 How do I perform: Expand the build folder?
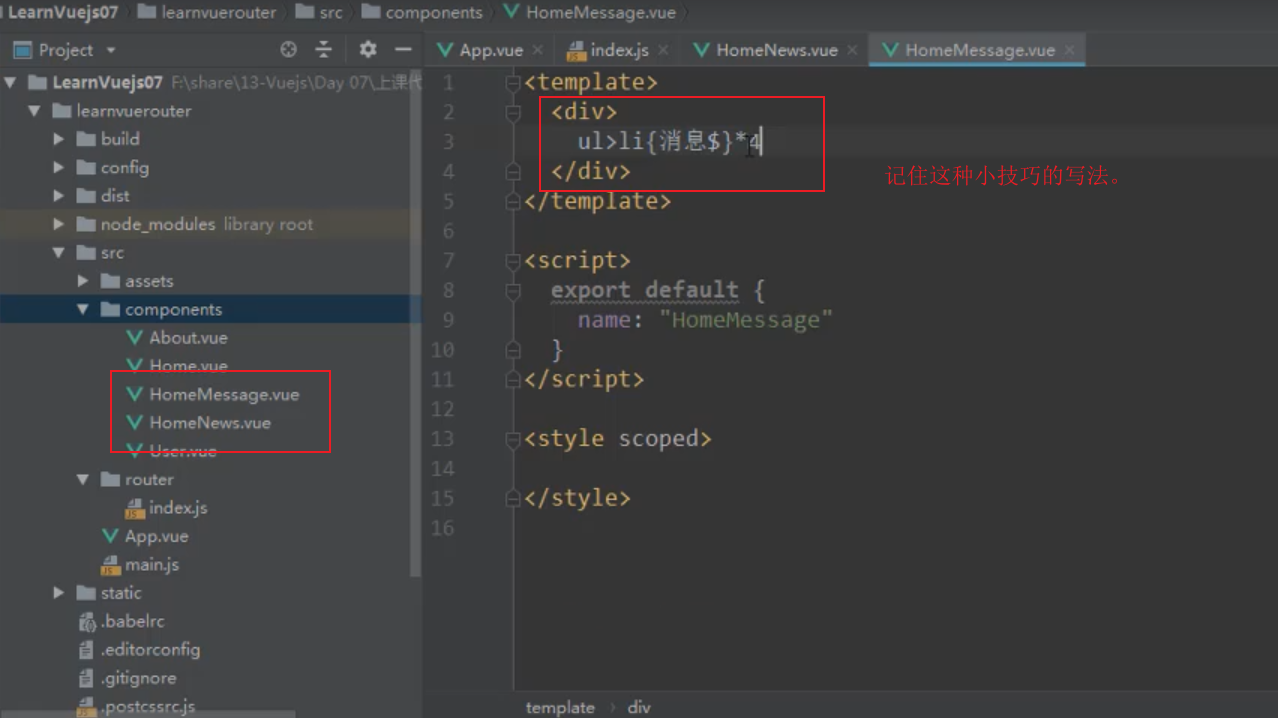pyautogui.click(x=59, y=139)
